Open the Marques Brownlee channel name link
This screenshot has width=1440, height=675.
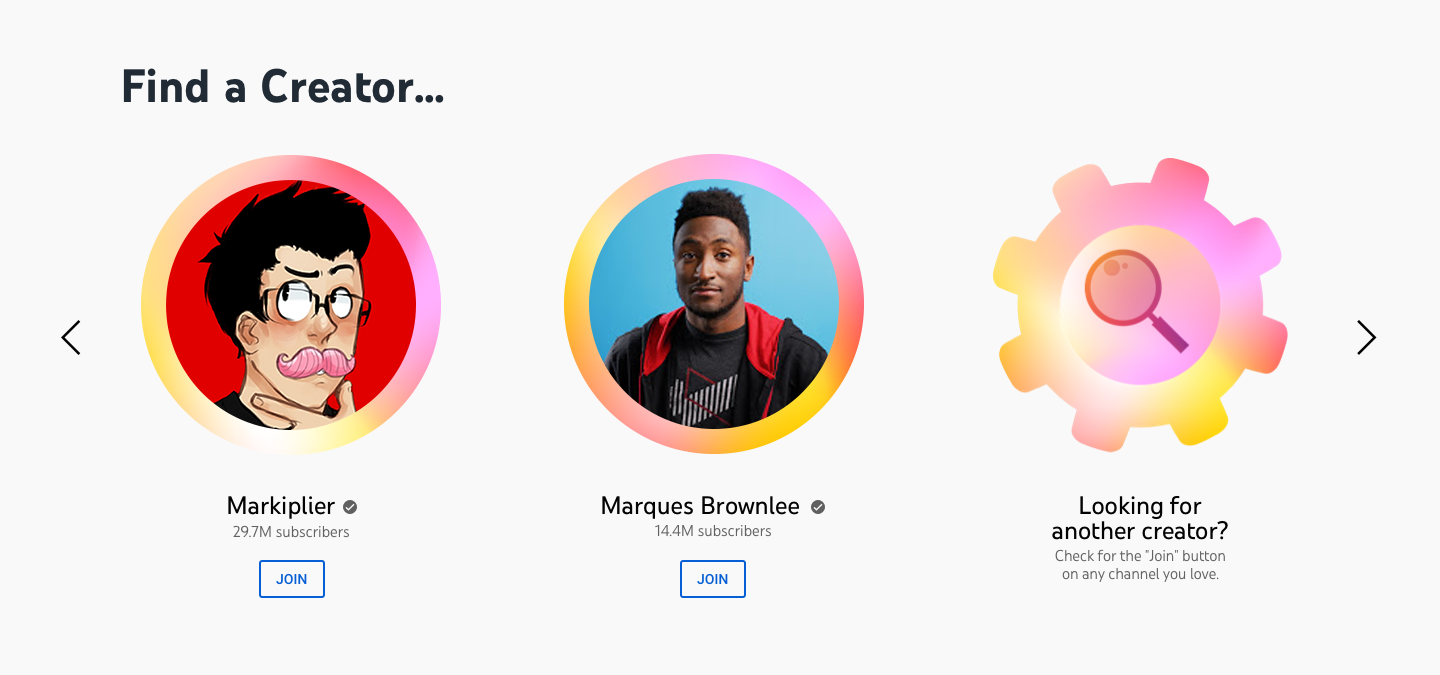700,506
